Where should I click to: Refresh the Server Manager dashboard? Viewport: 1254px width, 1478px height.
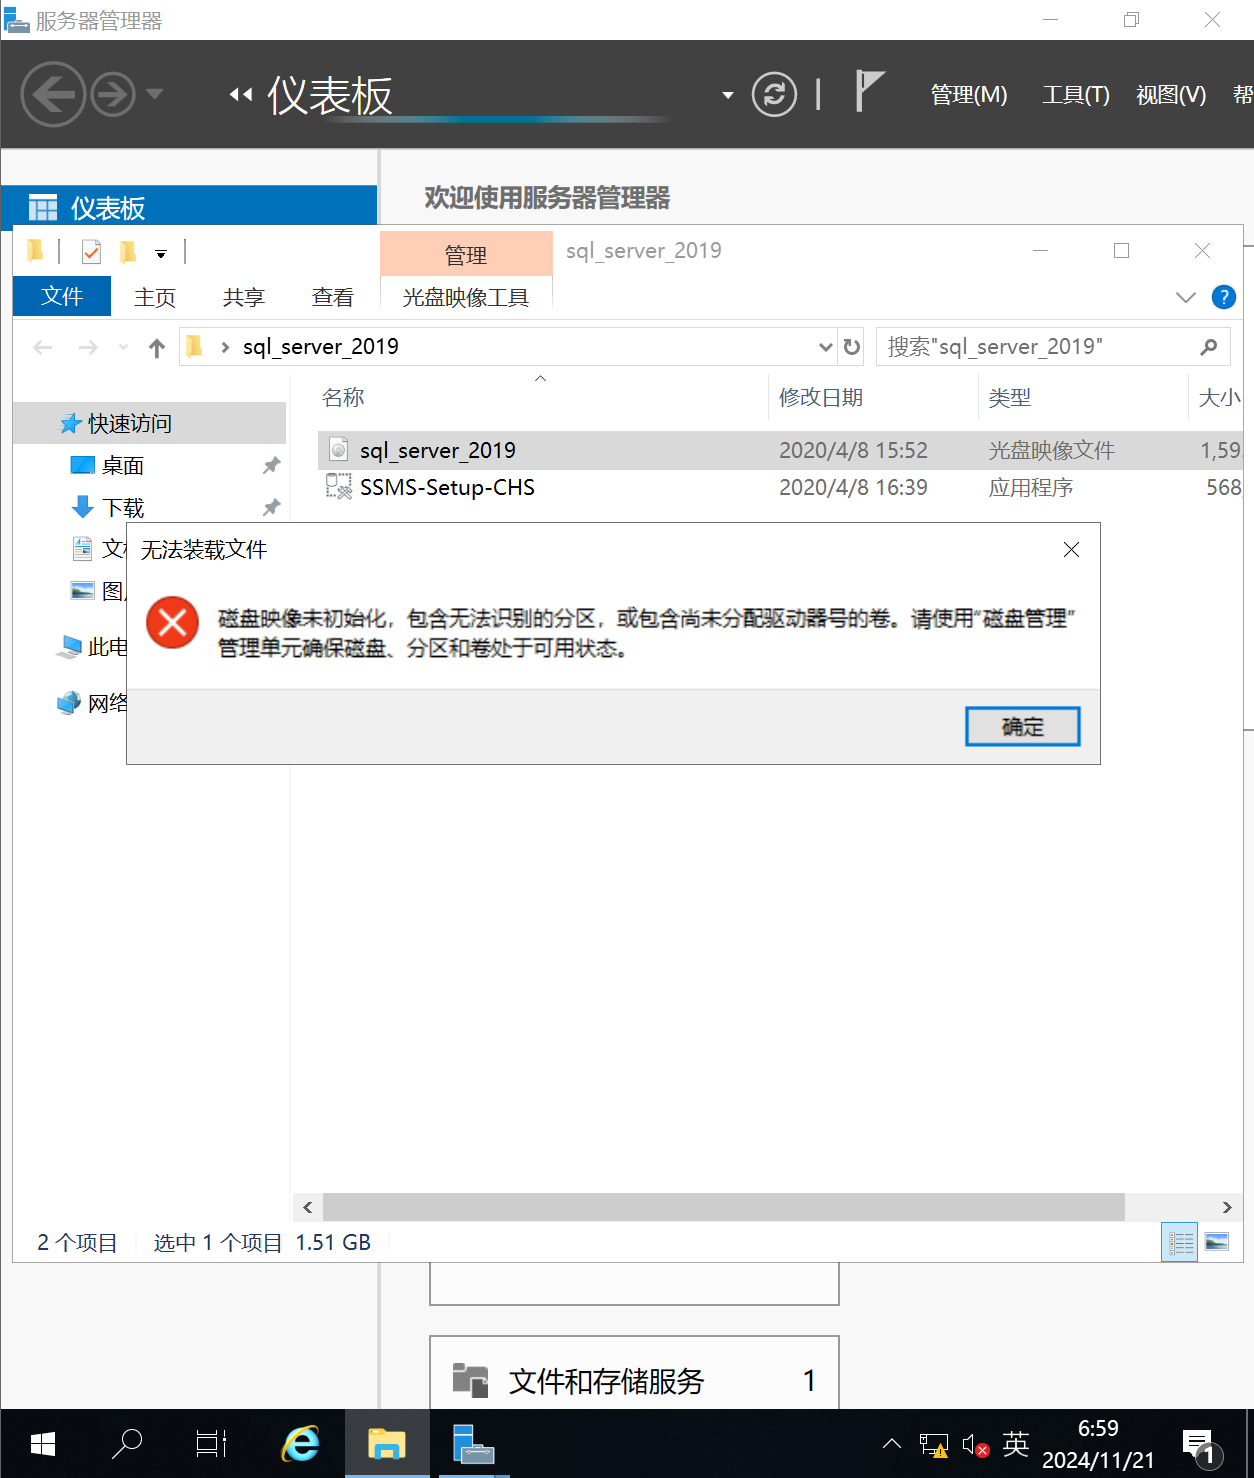774,95
